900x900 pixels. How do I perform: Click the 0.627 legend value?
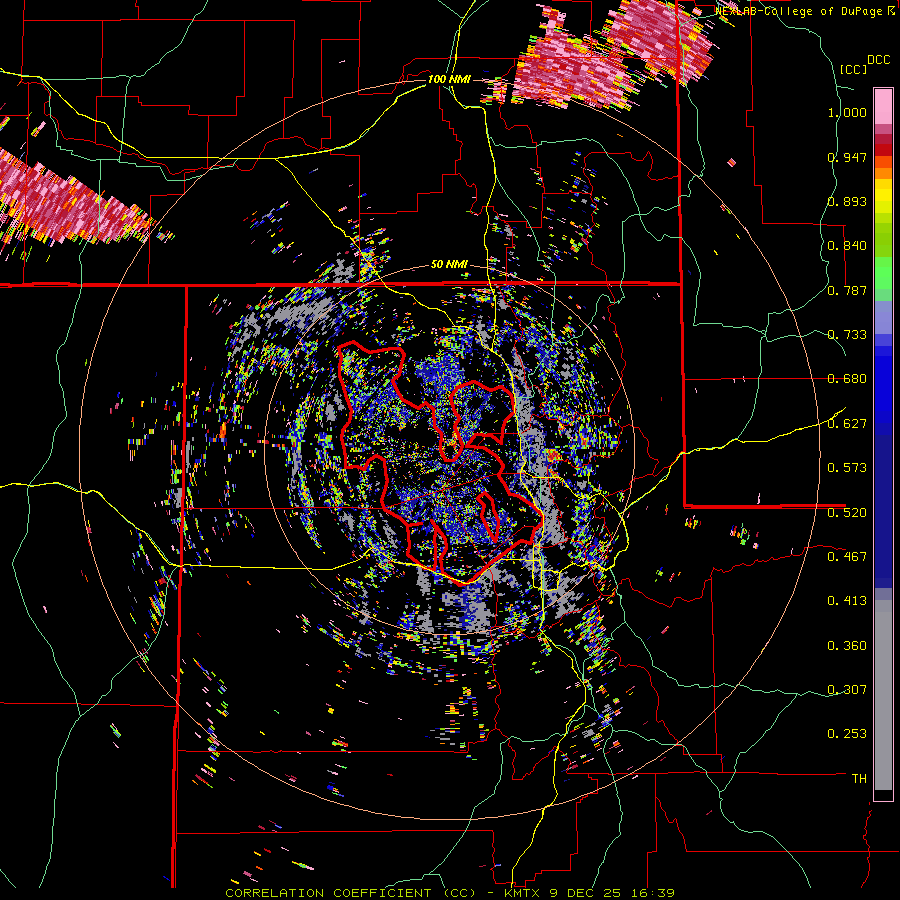click(847, 424)
